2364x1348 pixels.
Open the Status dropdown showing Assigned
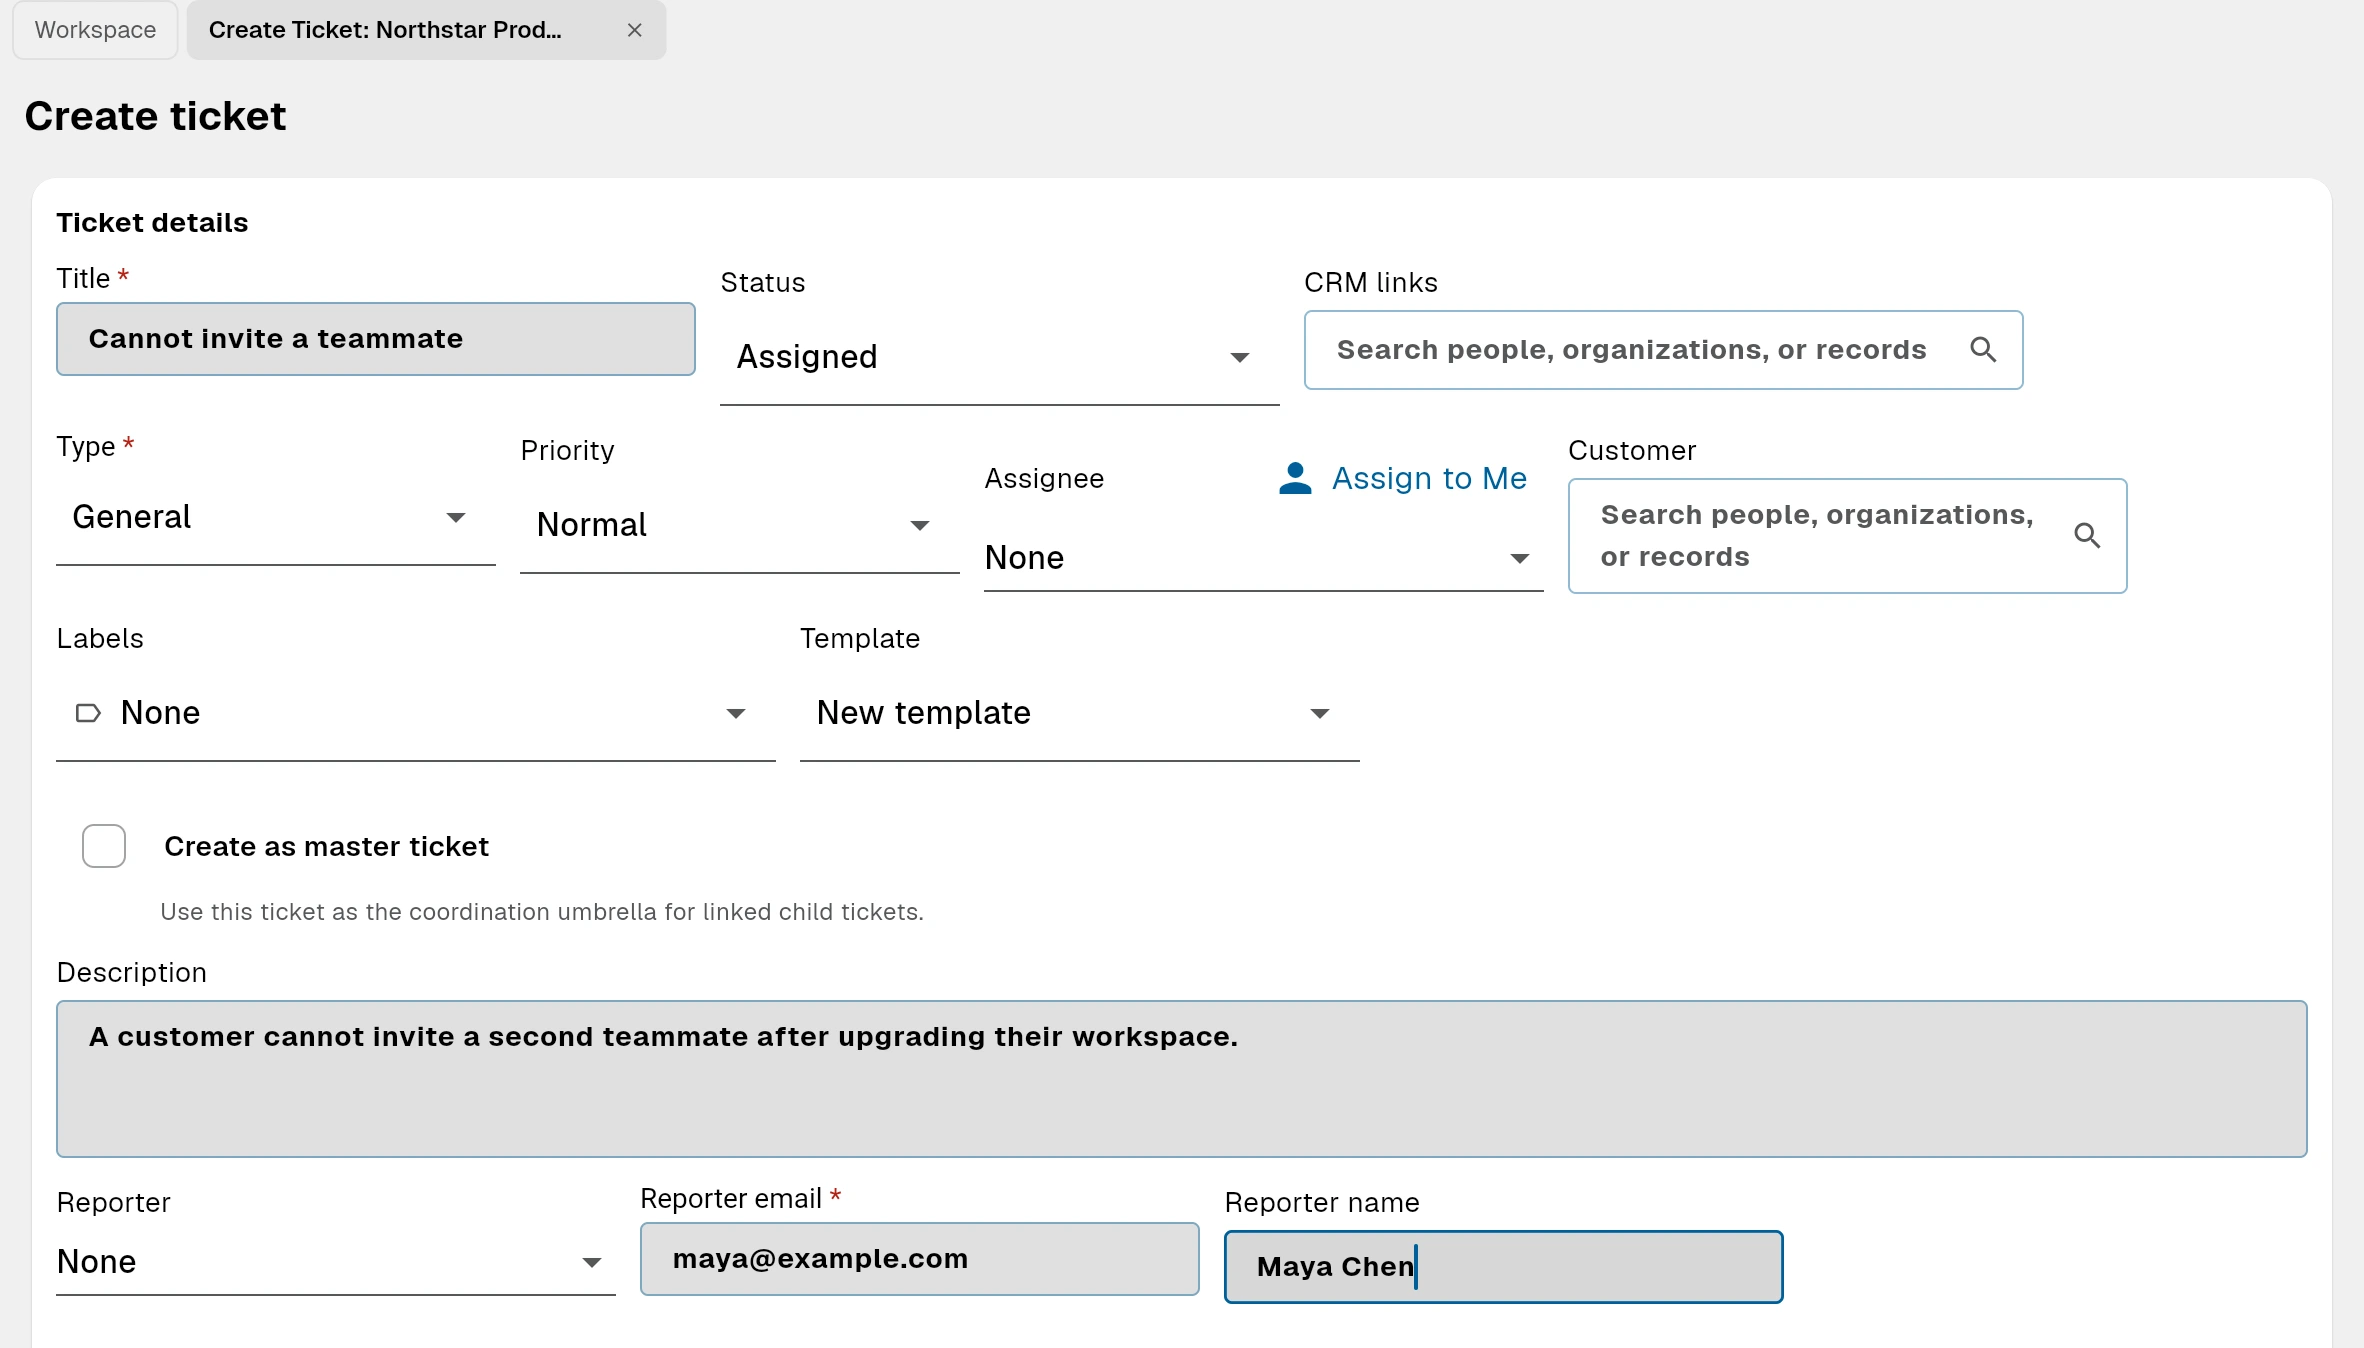tap(999, 357)
